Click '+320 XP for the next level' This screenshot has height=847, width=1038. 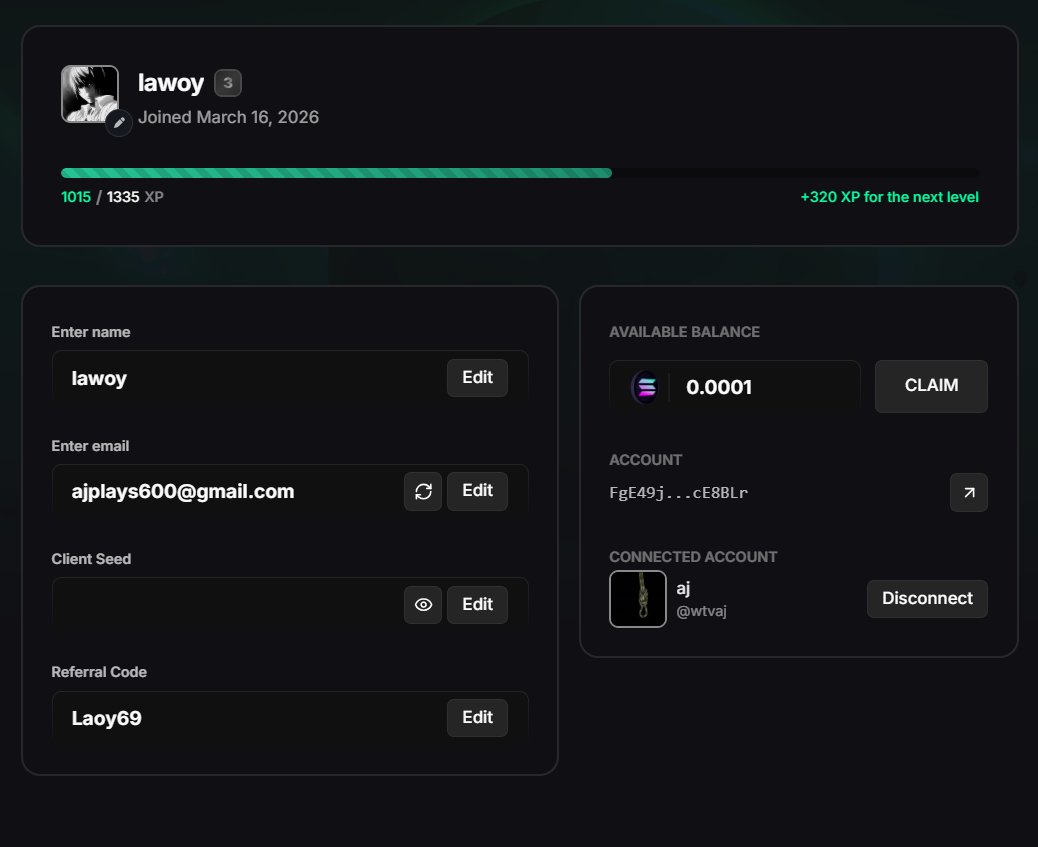pos(889,197)
